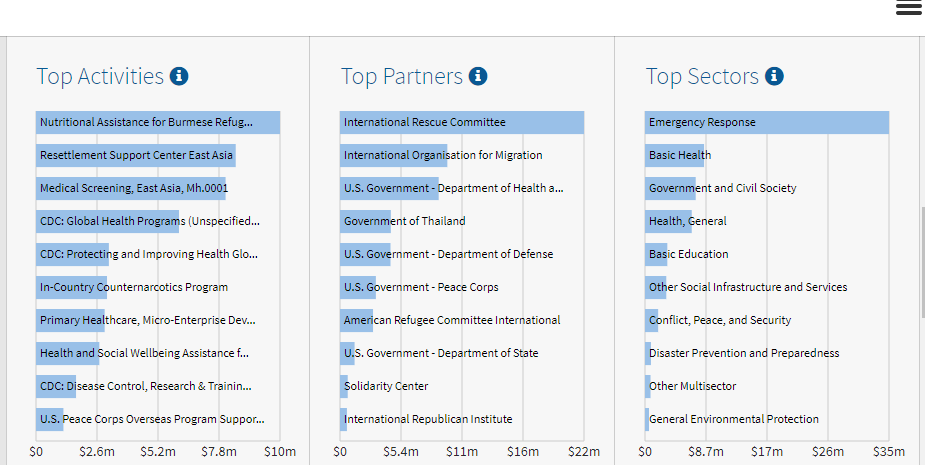Open the Top Activities heading
This screenshot has width=925, height=465.
pos(100,77)
